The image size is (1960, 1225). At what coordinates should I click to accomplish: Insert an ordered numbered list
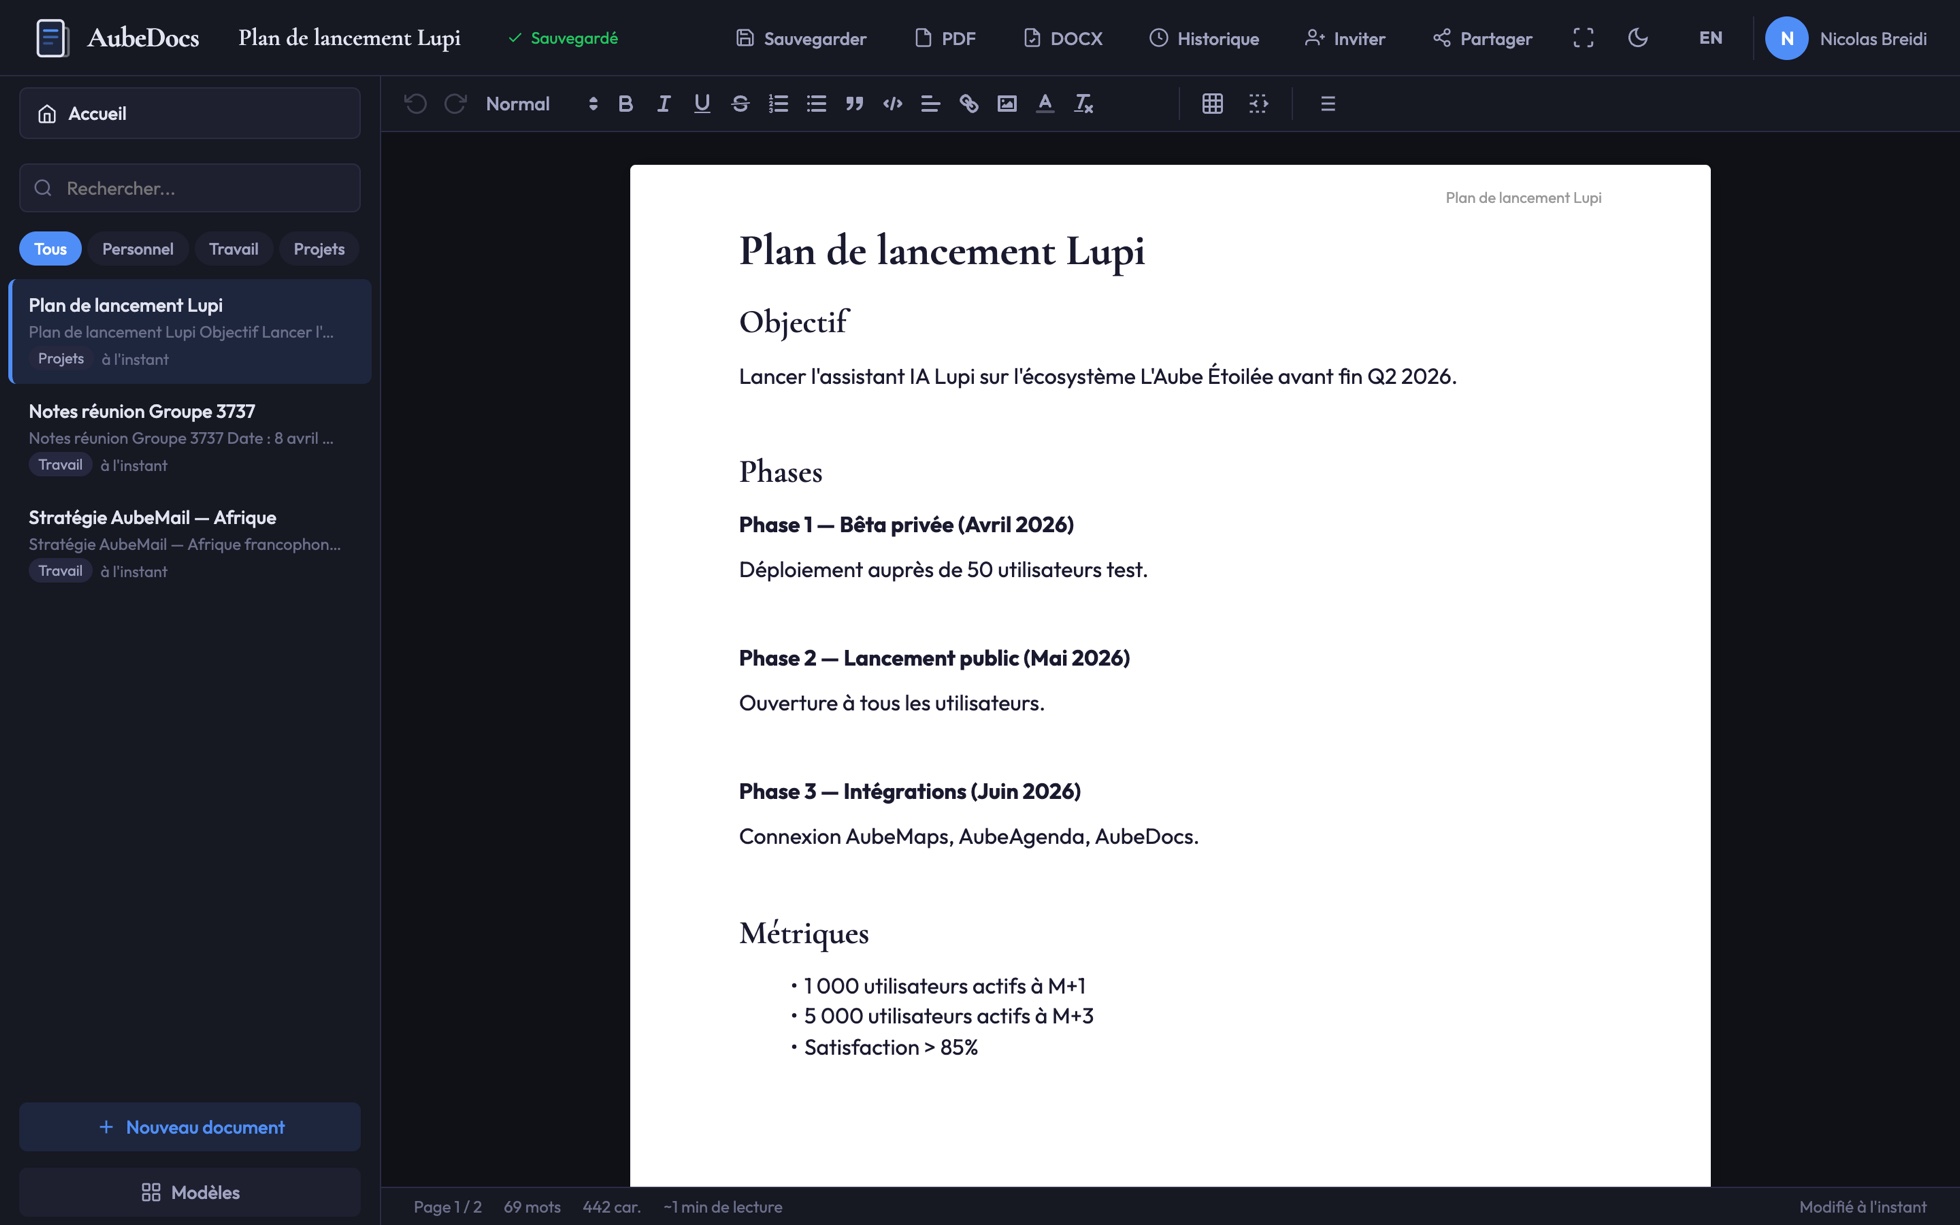click(778, 104)
